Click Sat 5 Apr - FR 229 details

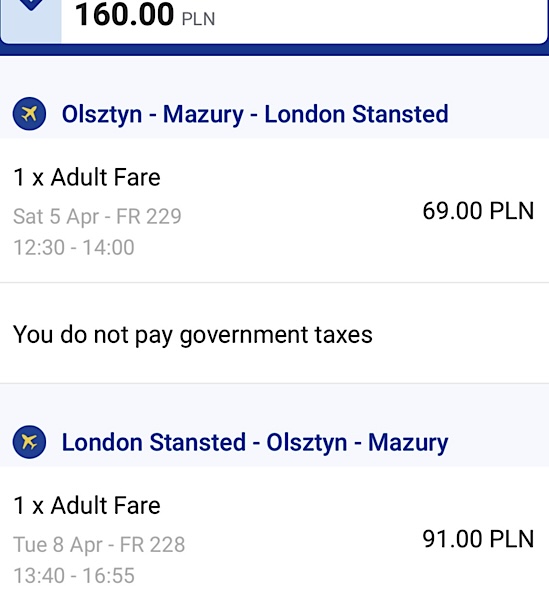97,216
